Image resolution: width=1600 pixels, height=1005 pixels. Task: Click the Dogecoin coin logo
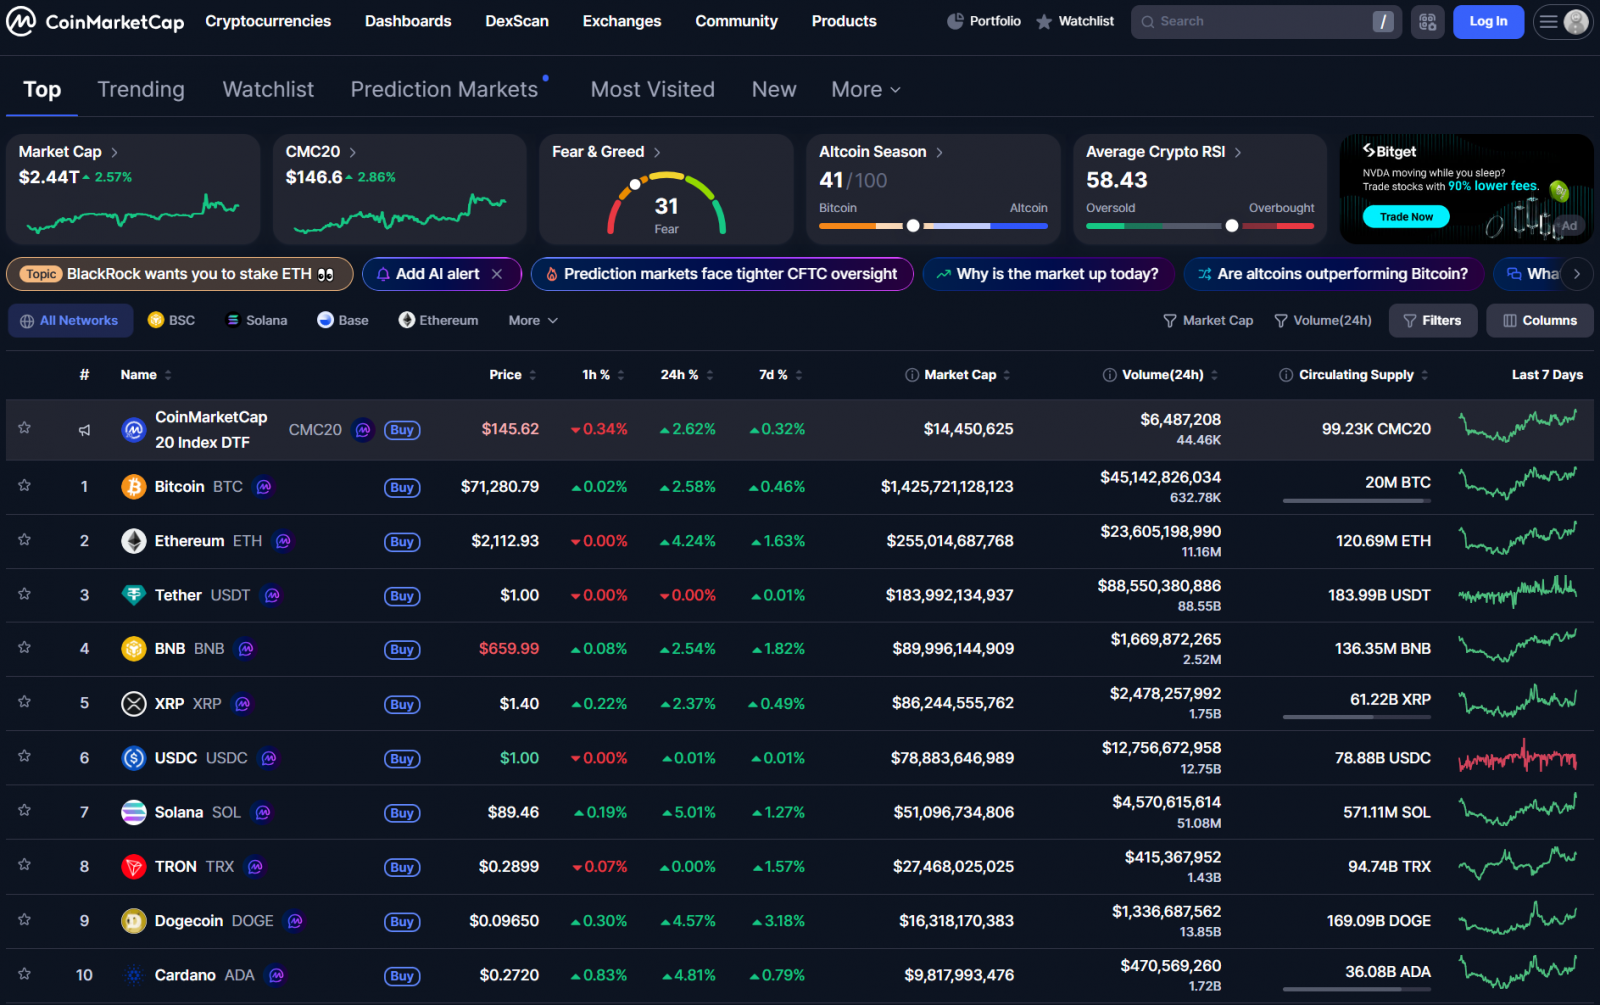133,921
